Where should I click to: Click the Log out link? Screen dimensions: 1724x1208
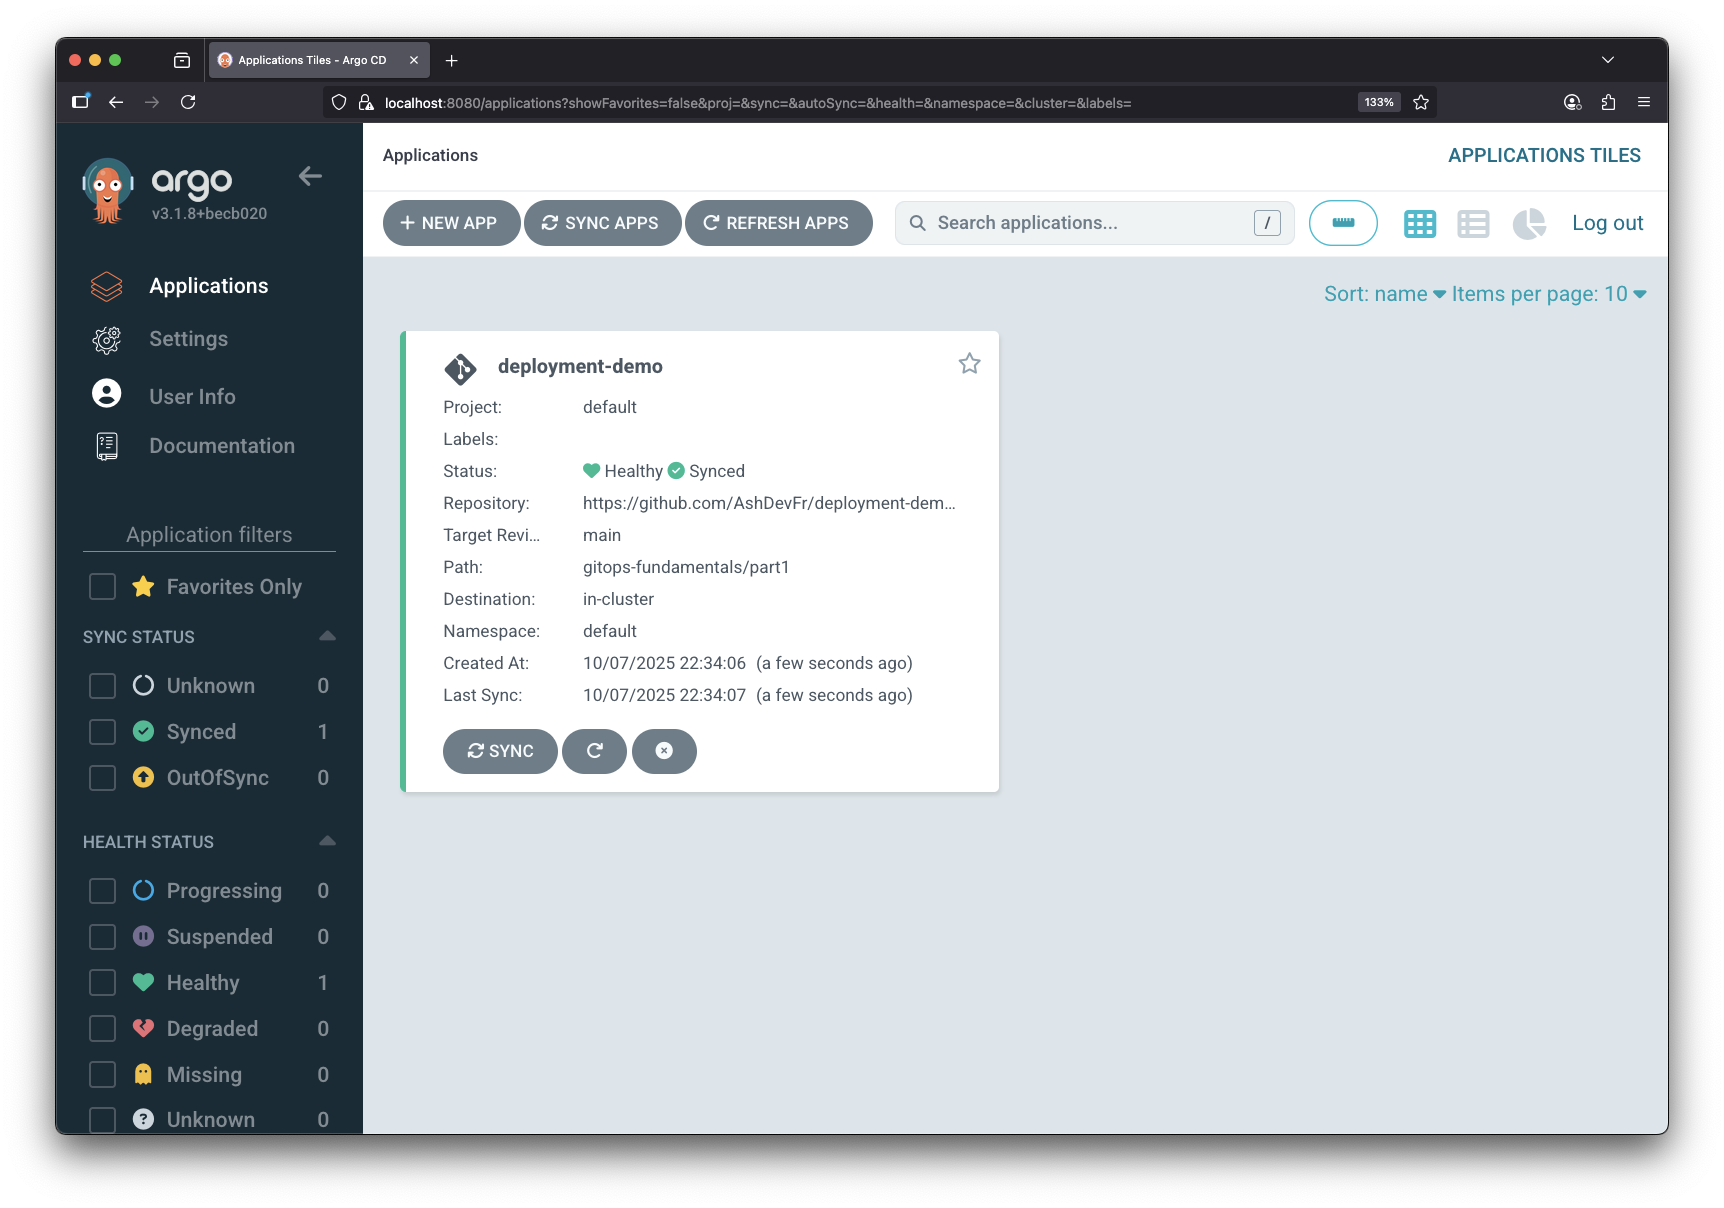[x=1607, y=223]
